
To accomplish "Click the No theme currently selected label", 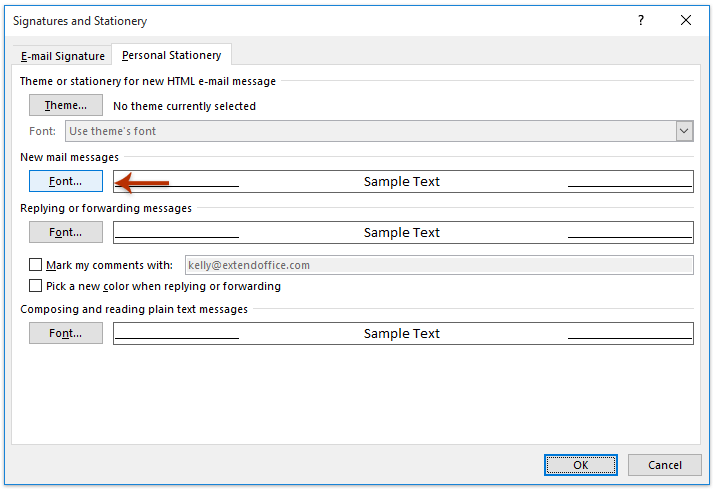I will click(184, 106).
